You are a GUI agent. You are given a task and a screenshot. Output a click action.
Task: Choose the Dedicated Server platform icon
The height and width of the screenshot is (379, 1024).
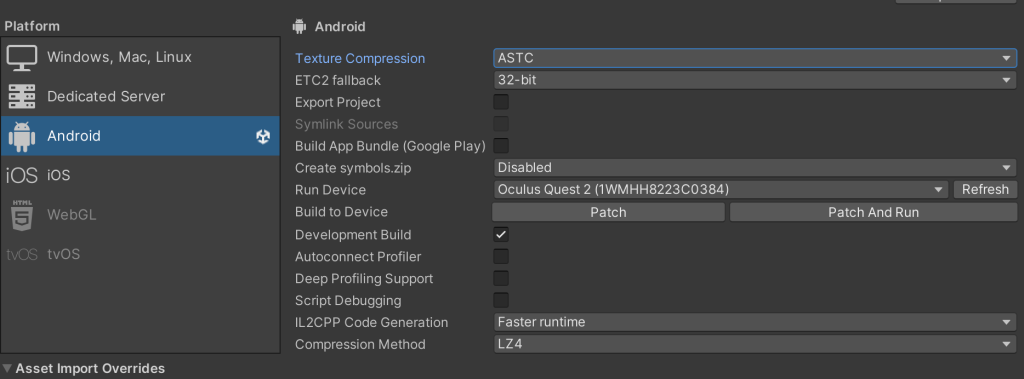click(22, 97)
